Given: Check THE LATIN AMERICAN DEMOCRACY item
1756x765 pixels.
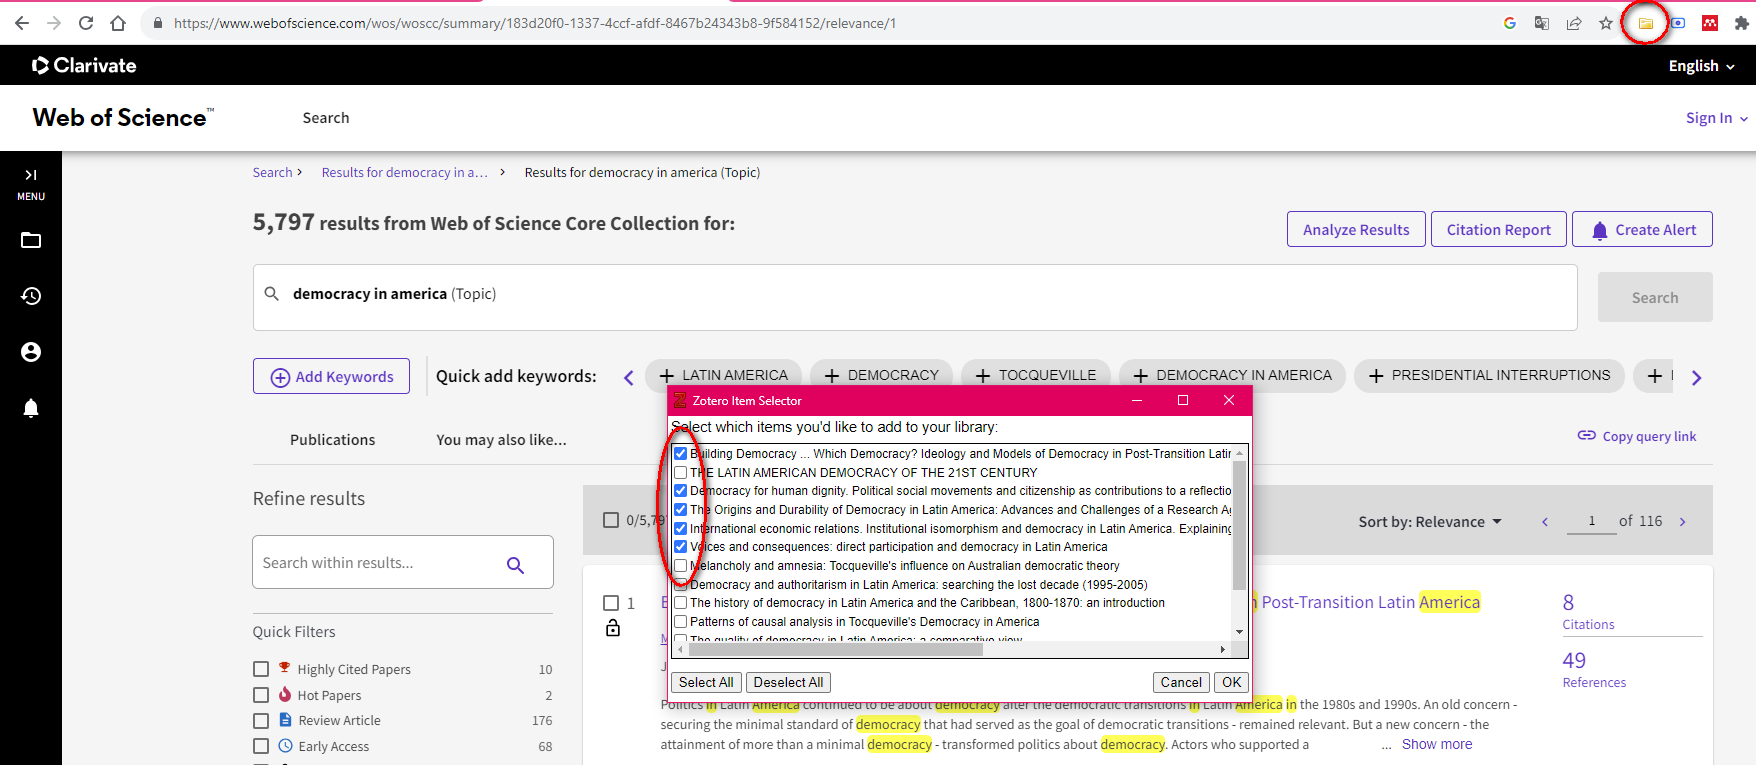Looking at the screenshot, I should pos(681,472).
